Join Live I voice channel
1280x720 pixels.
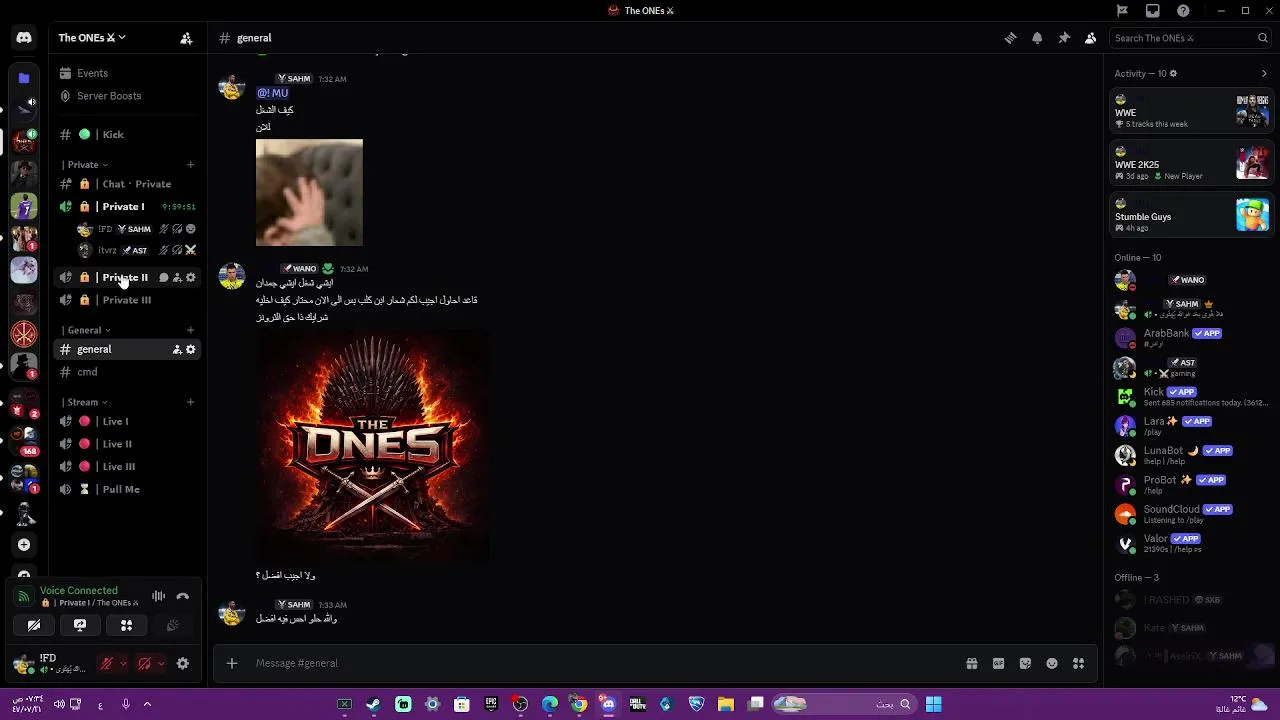[x=128, y=421]
